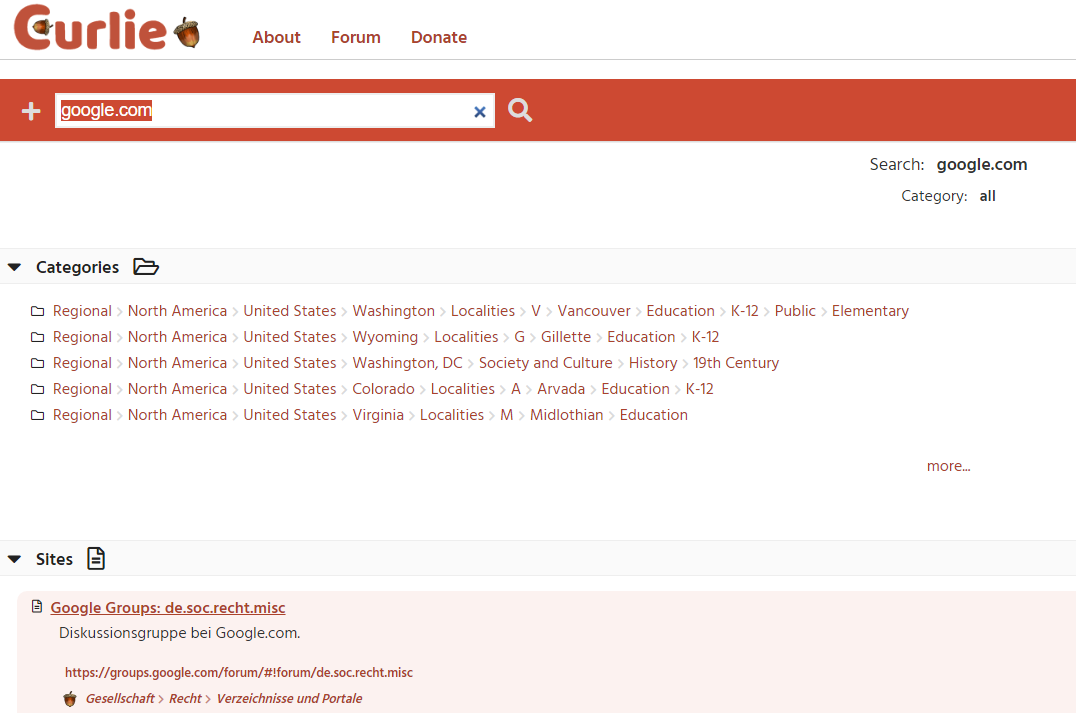Click the google.com search input field
This screenshot has width=1076, height=713.
[260, 111]
